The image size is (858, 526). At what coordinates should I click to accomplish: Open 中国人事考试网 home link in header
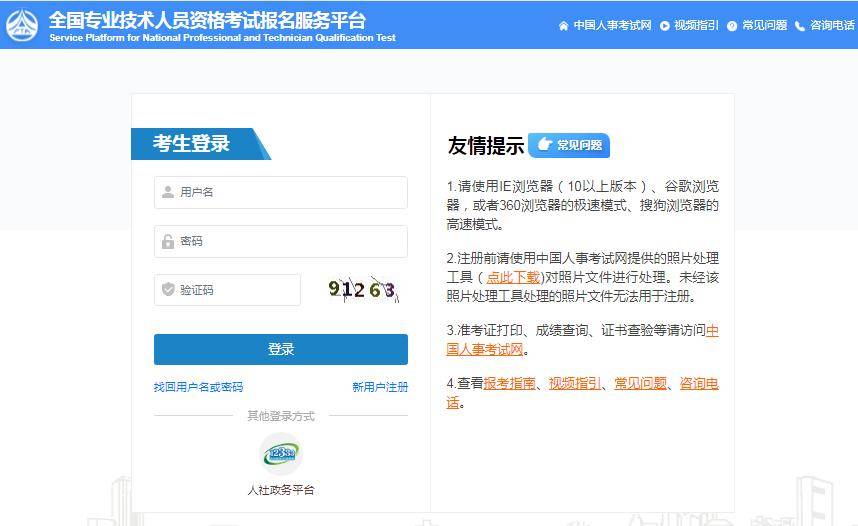(612, 25)
